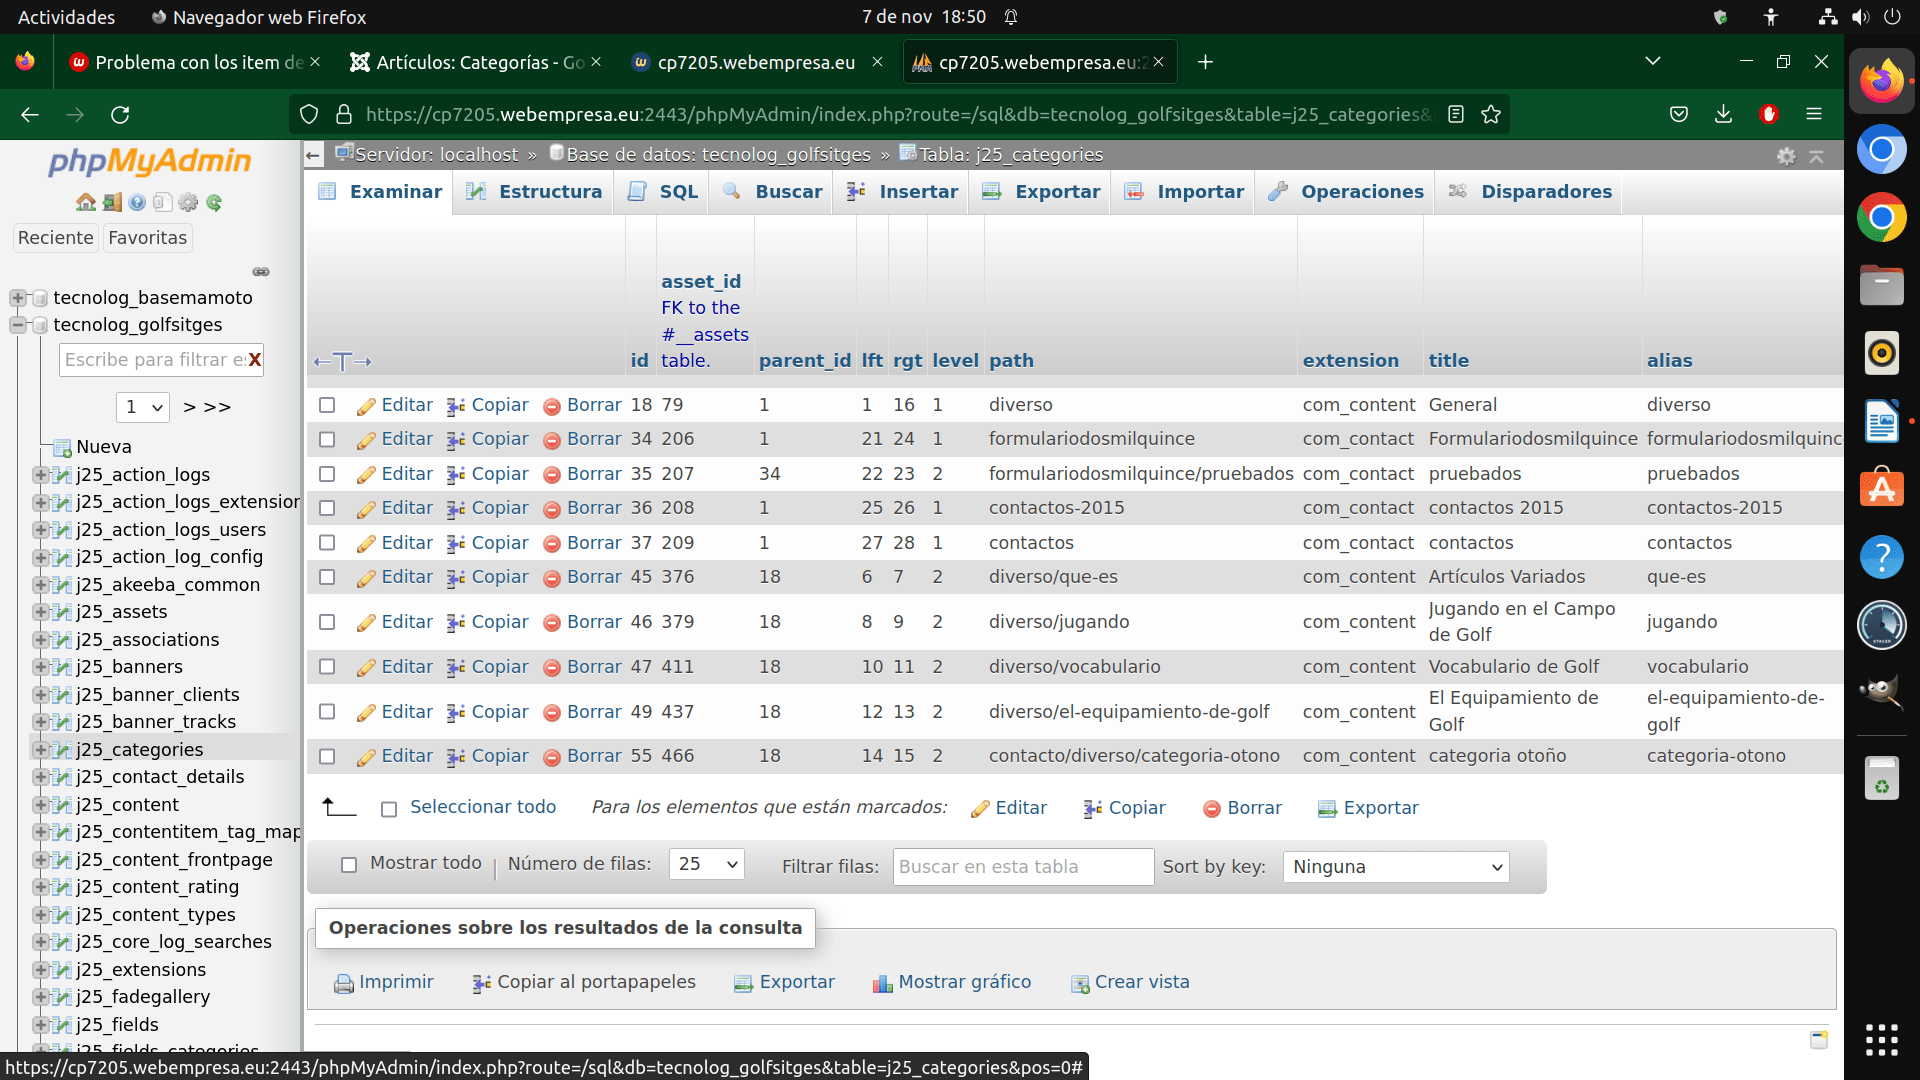Collapse top bar with double-arrow icon
Screen dimensions: 1920x1080
pyautogui.click(x=1817, y=156)
